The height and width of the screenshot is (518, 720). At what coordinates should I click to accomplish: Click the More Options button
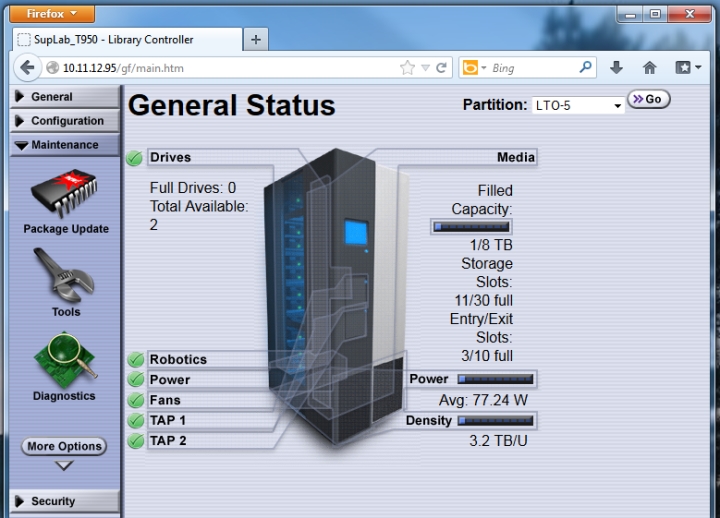pos(64,446)
